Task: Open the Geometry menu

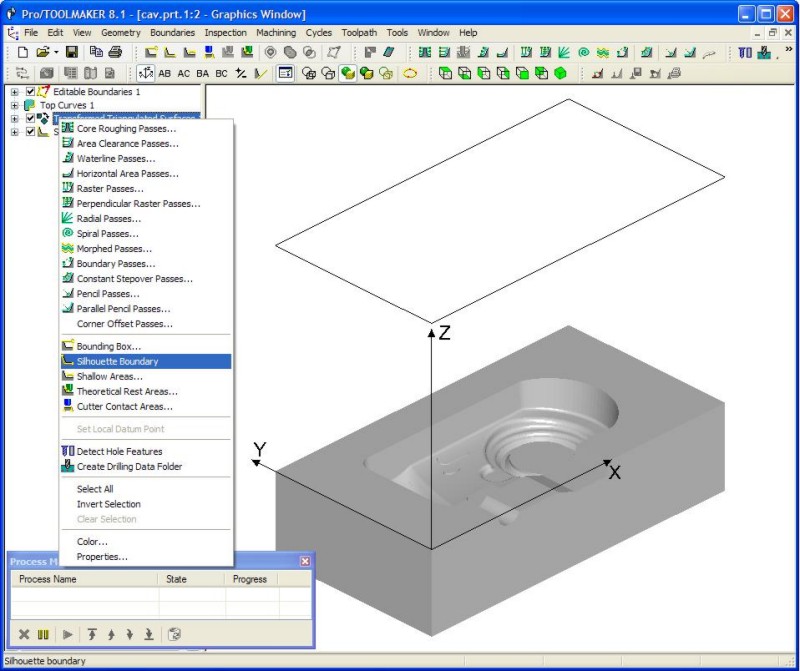Action: click(121, 33)
